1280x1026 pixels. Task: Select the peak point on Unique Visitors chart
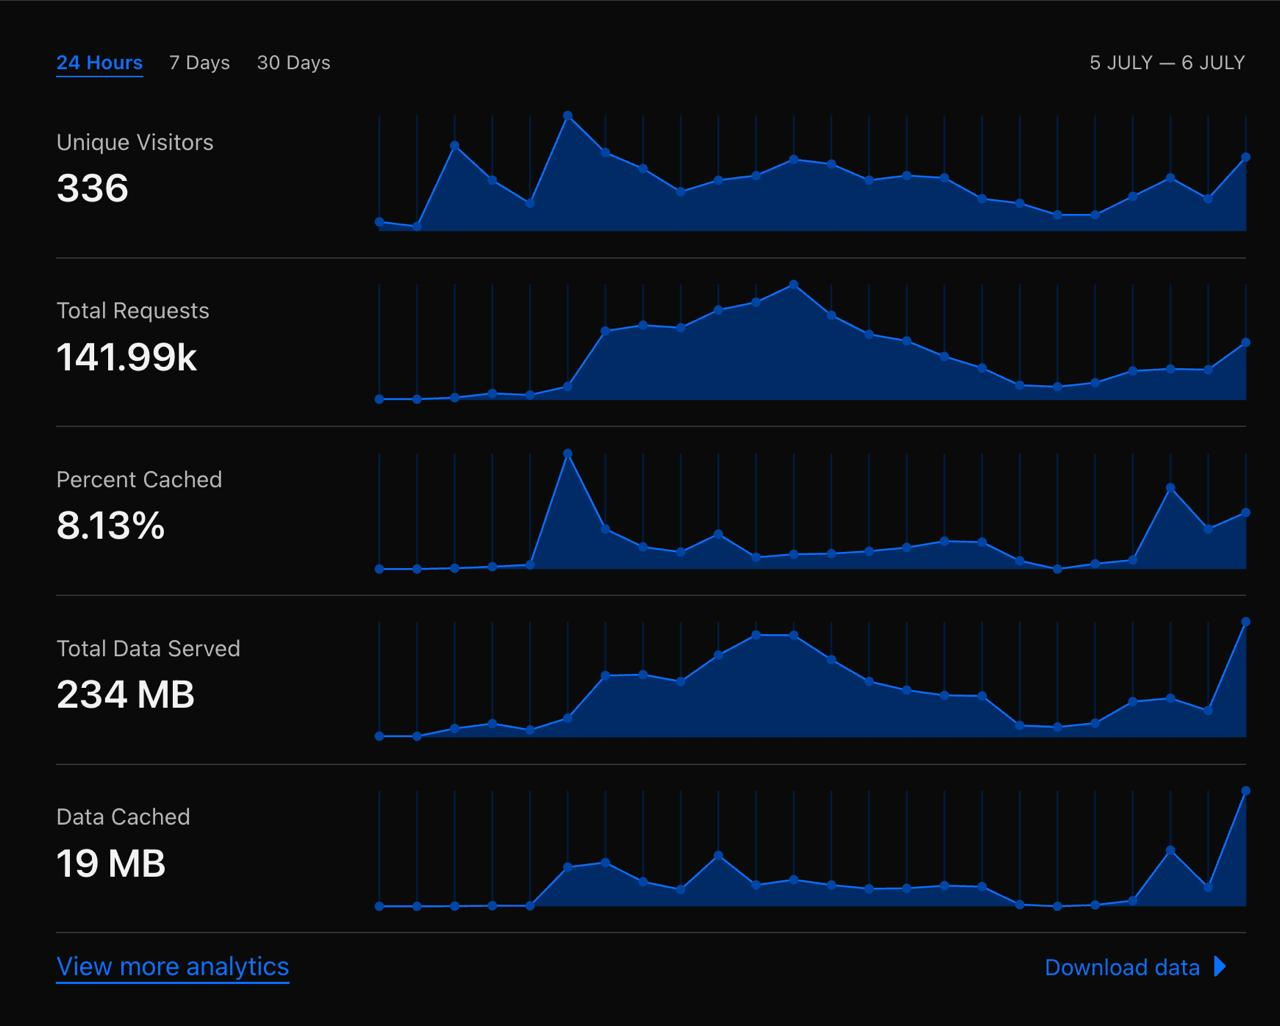(x=568, y=116)
